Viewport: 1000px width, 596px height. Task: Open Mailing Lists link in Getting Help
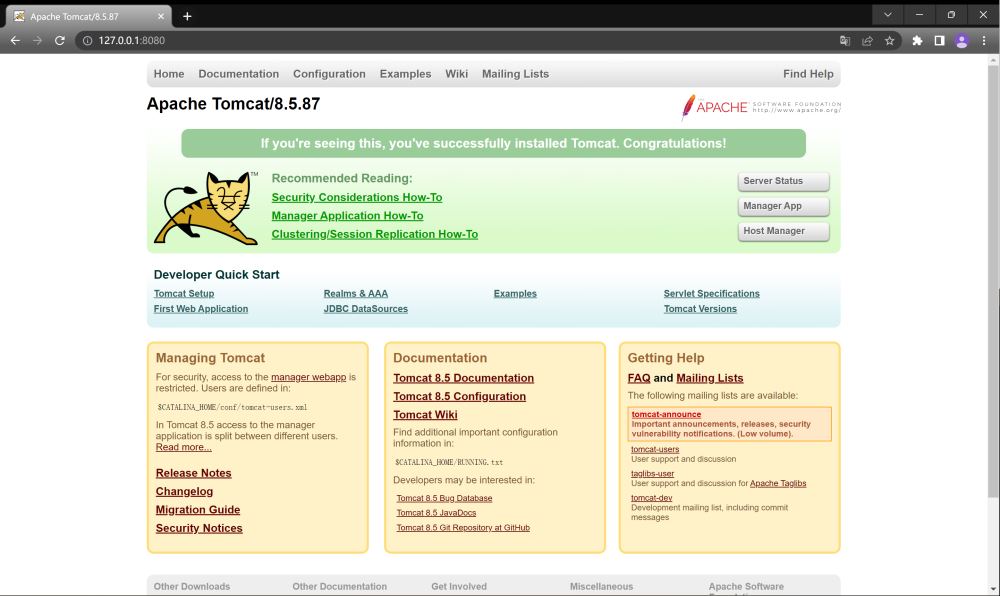pyautogui.click(x=710, y=378)
